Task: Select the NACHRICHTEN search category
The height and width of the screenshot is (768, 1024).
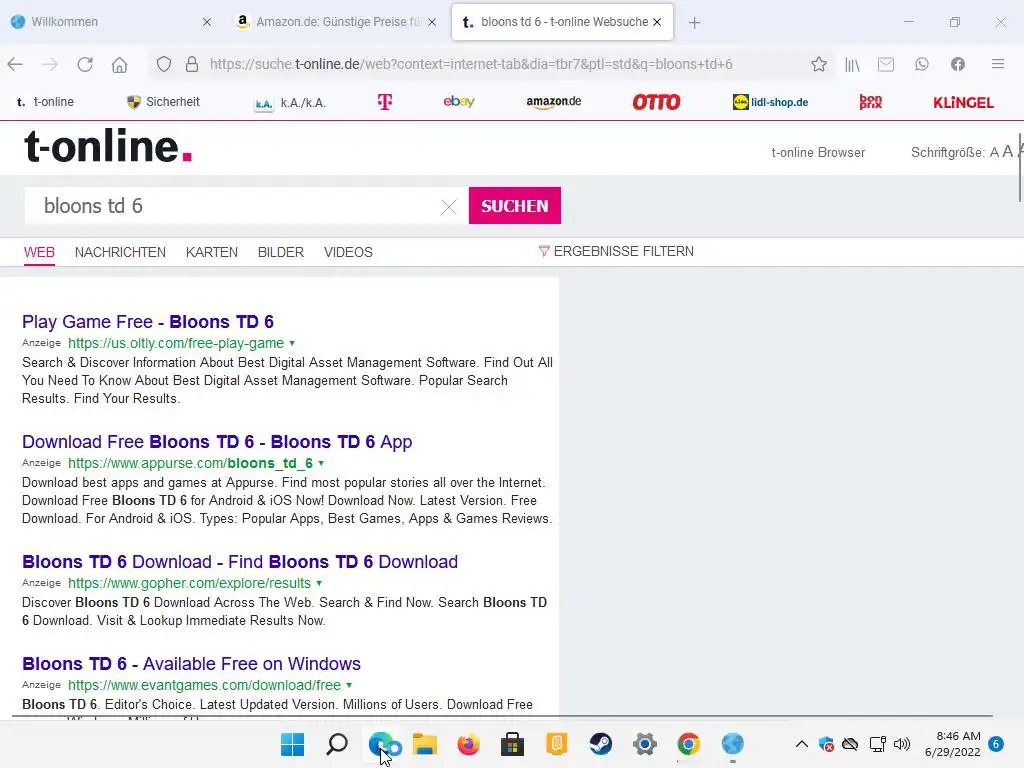Action: [120, 252]
